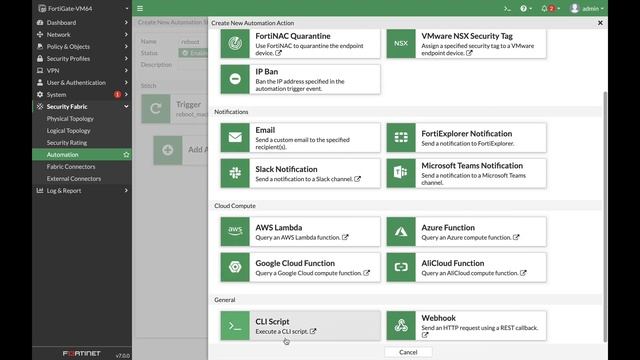
Task: Choose the AWS Lambda icon
Action: pos(235,231)
